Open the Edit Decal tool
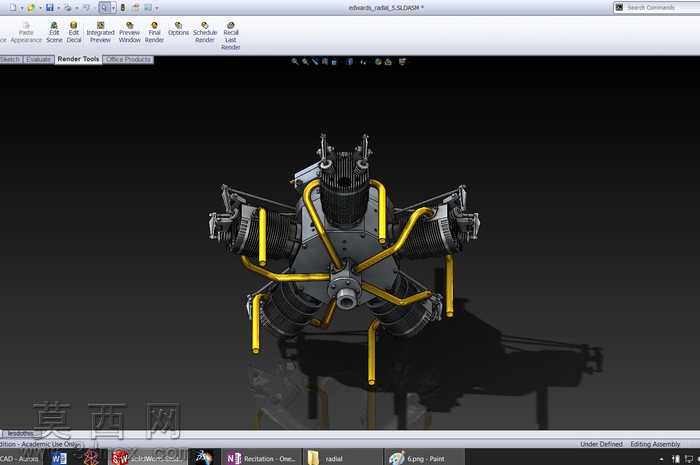 (x=74, y=33)
